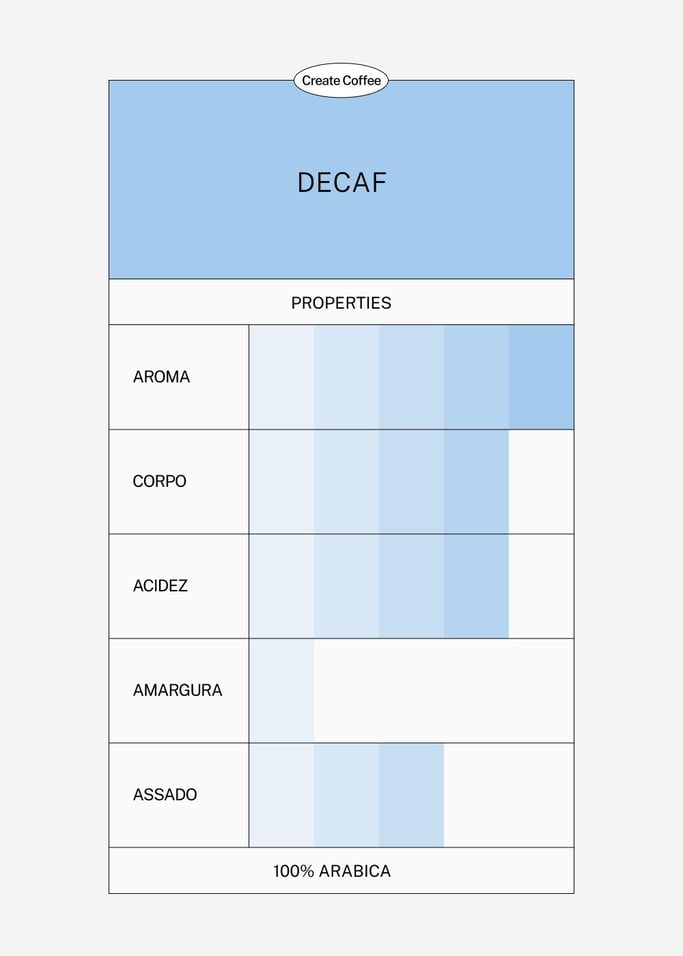Pick the fourth swatch in ACIDEZ row

tap(476, 586)
